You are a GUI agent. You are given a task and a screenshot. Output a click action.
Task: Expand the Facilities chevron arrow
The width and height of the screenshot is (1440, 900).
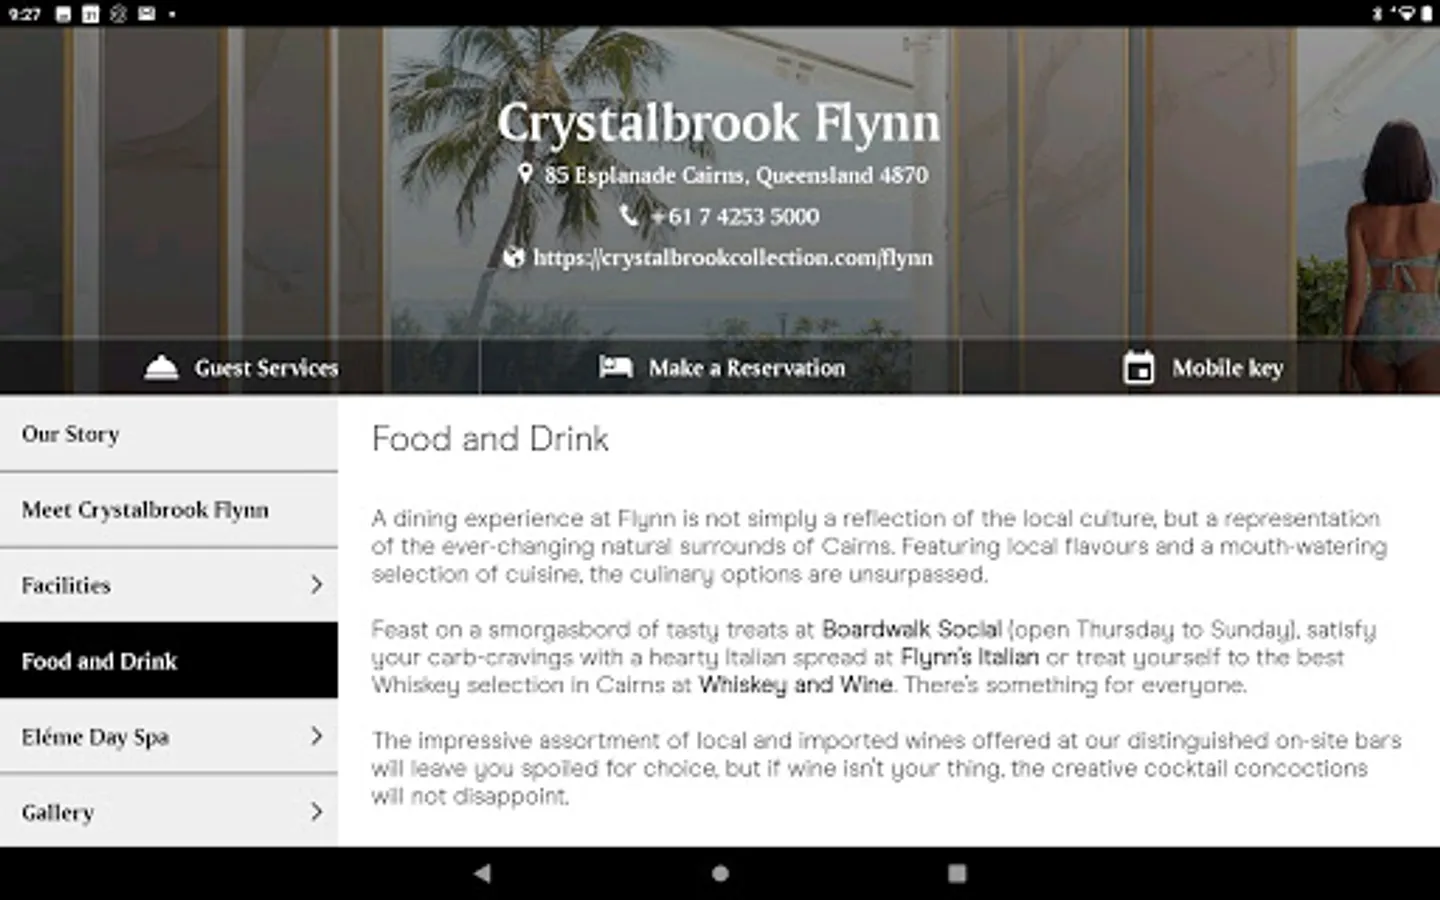click(x=316, y=585)
